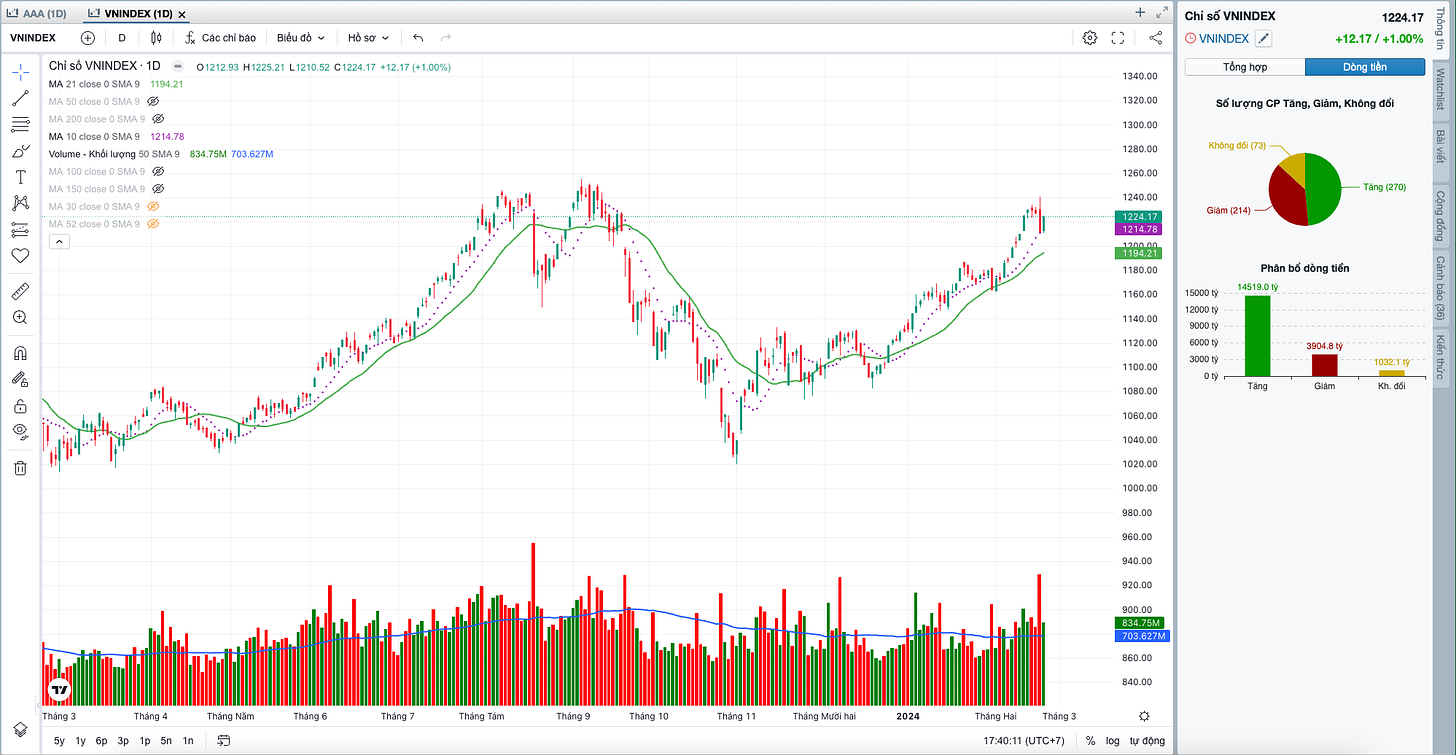Select the ruler measure tool

point(20,291)
